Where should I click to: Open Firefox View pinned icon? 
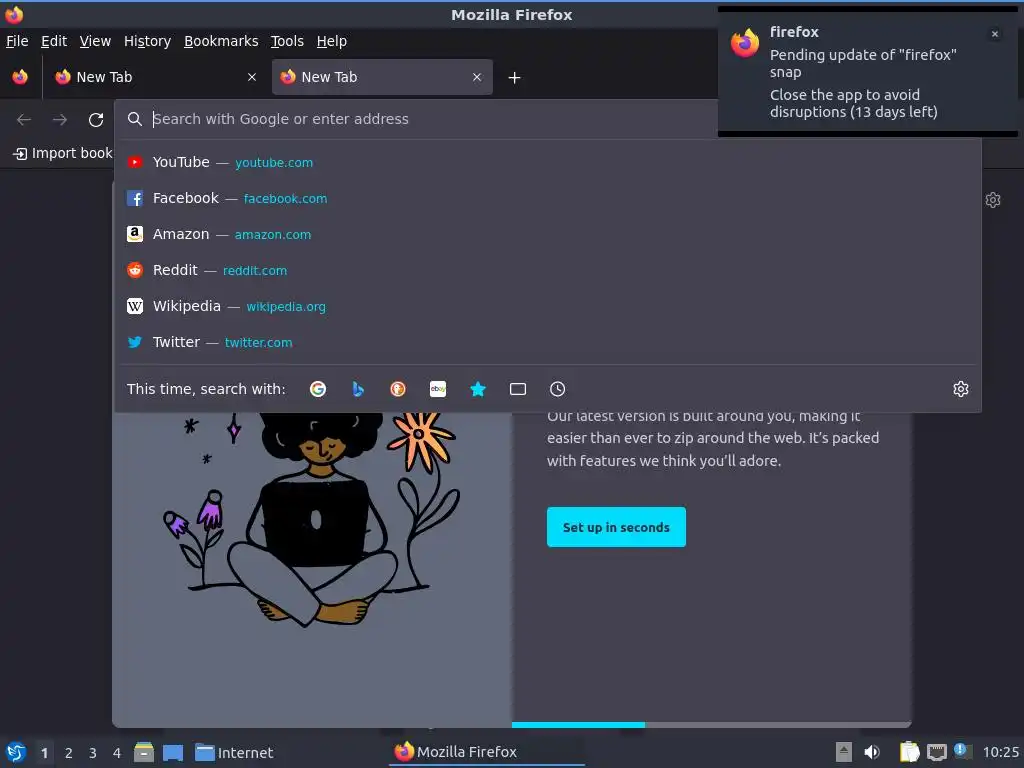pos(20,77)
